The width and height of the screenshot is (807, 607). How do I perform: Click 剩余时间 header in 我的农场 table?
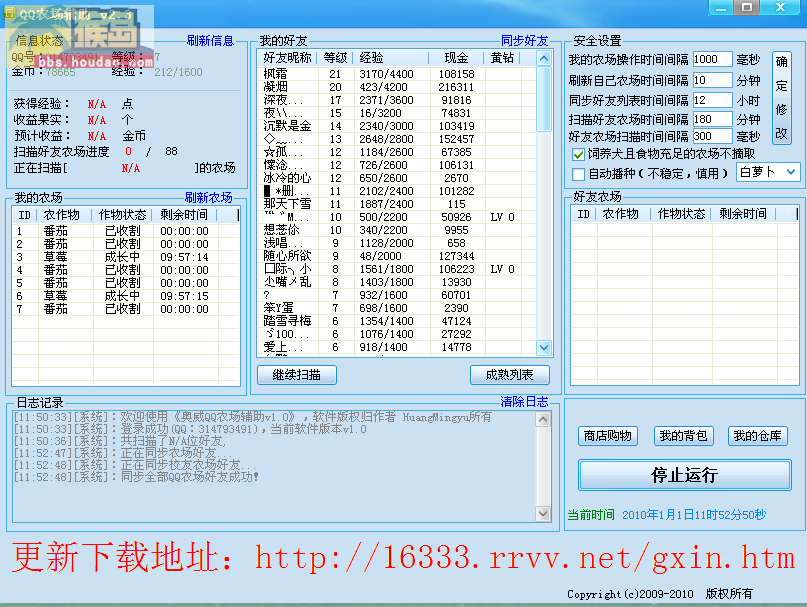pos(184,215)
